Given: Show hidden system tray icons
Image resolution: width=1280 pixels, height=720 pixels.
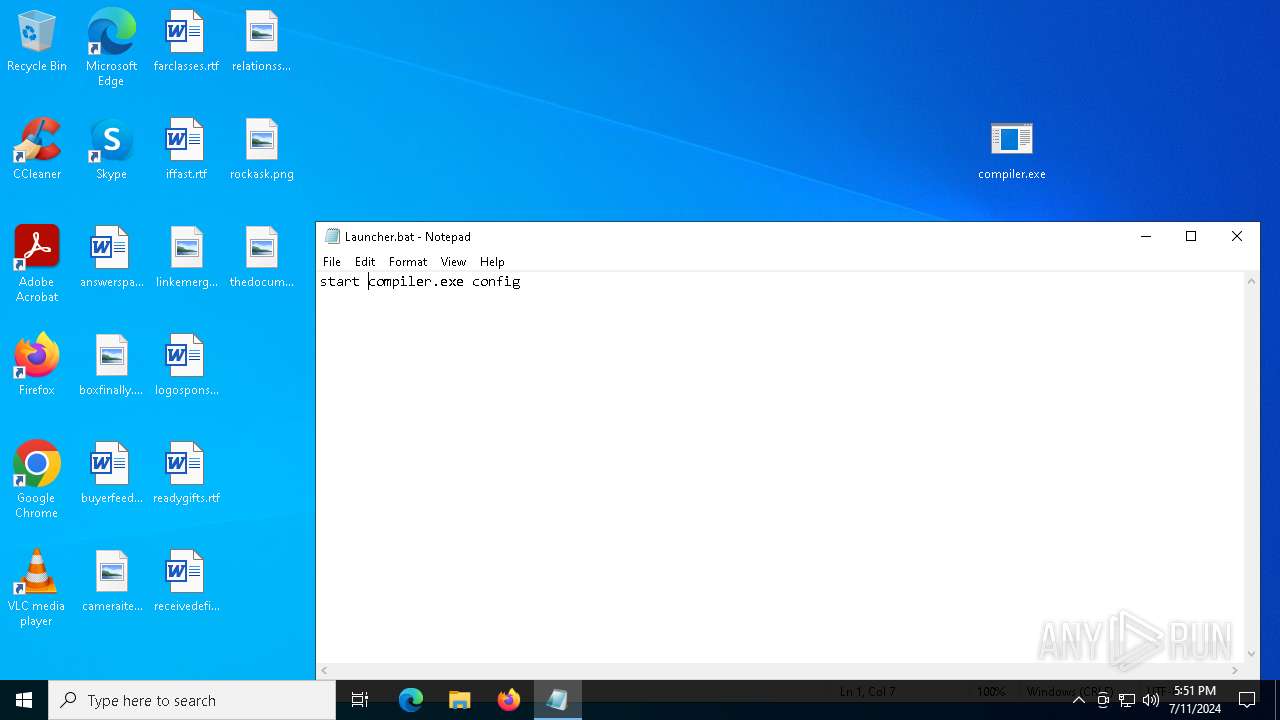Looking at the screenshot, I should click(1078, 700).
